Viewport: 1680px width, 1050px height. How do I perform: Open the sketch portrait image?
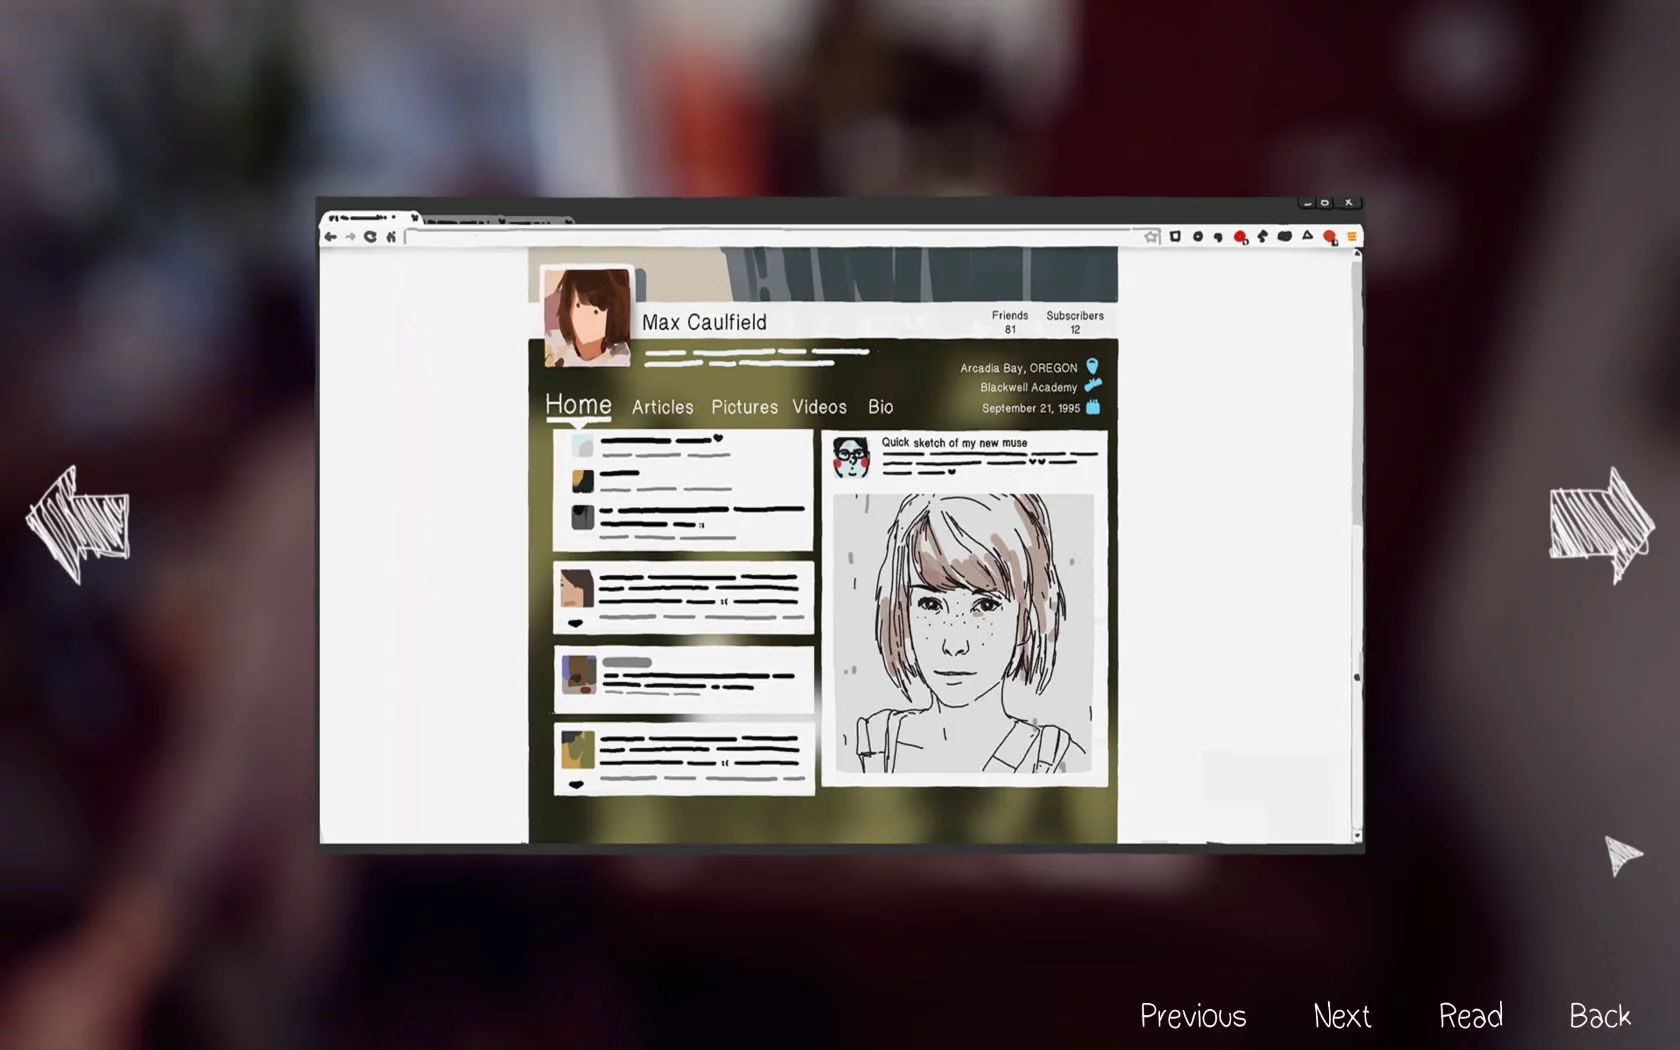(x=963, y=633)
